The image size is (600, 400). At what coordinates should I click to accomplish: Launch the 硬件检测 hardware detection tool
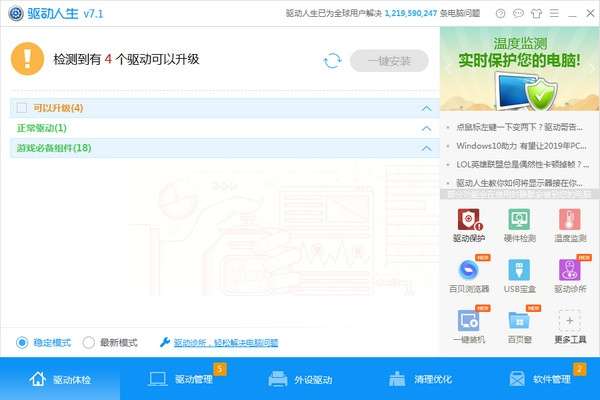tap(519, 220)
